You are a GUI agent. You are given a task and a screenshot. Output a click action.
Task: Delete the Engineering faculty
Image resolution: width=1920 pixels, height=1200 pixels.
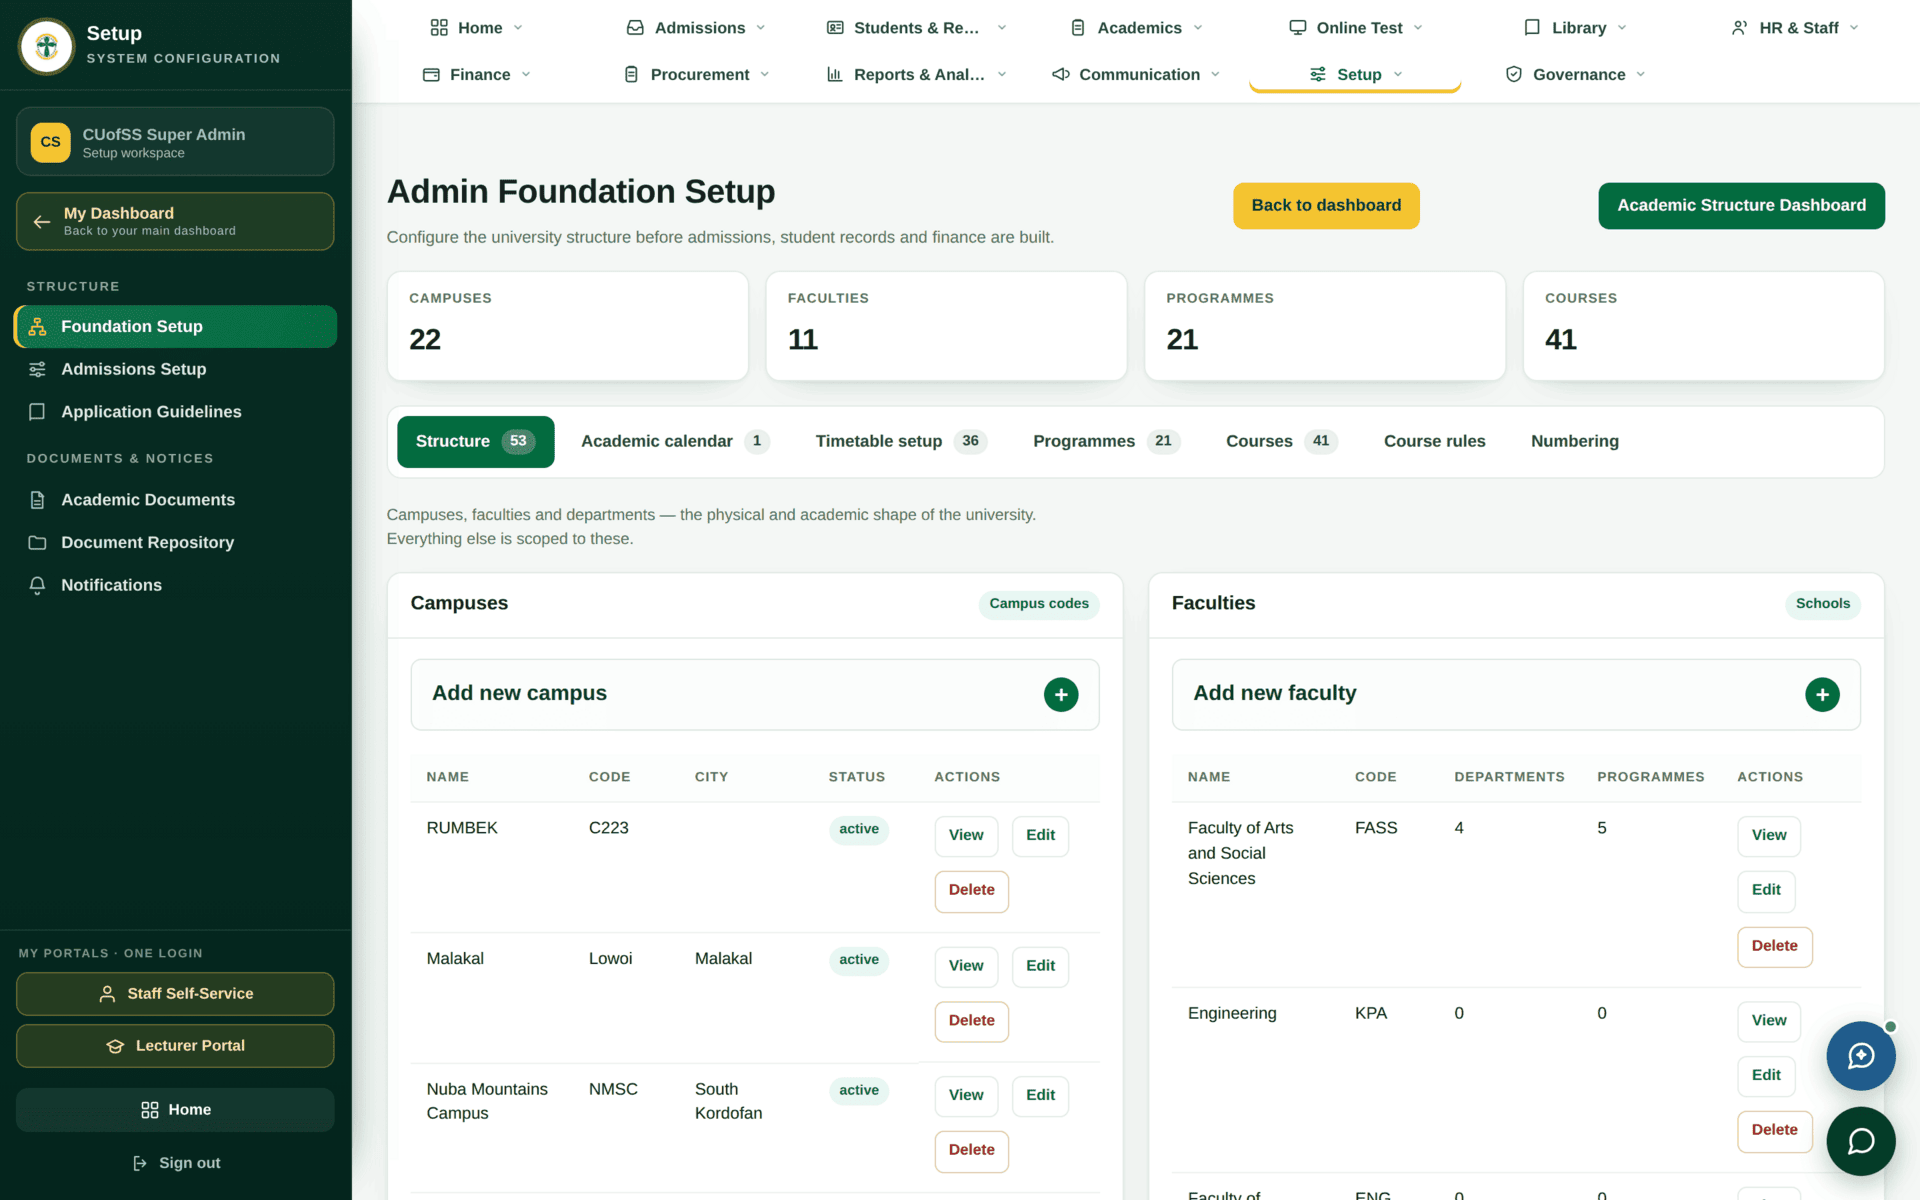click(1774, 1131)
